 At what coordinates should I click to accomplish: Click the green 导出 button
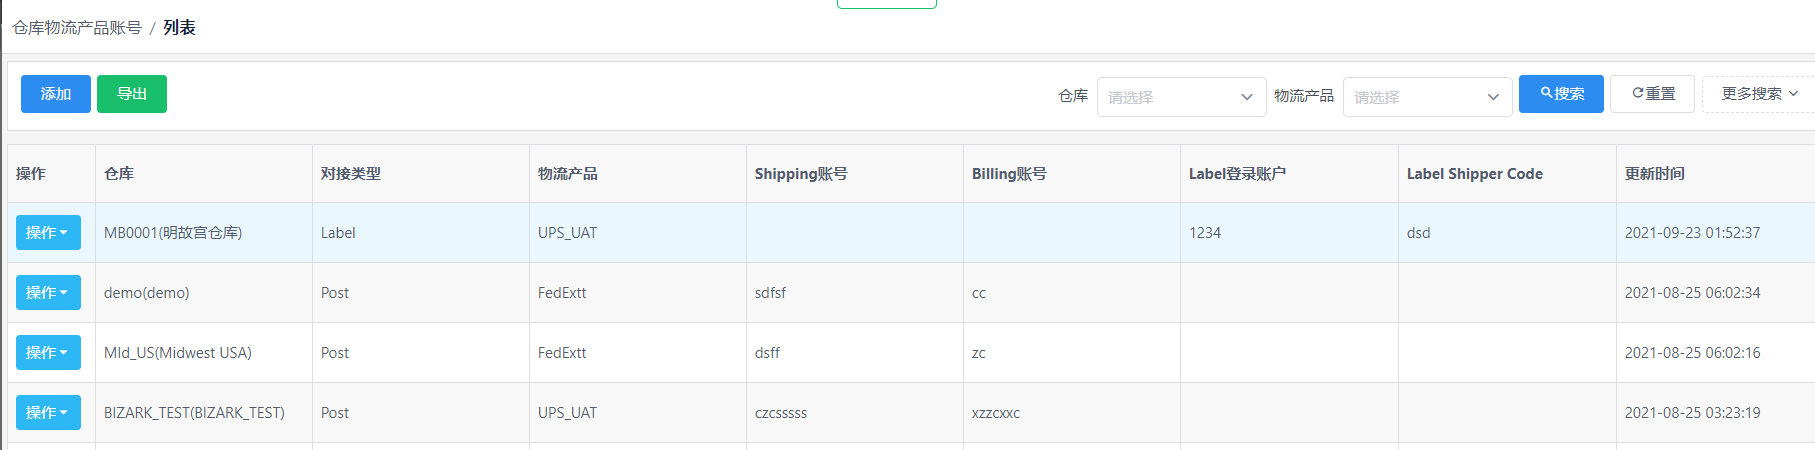tap(132, 94)
